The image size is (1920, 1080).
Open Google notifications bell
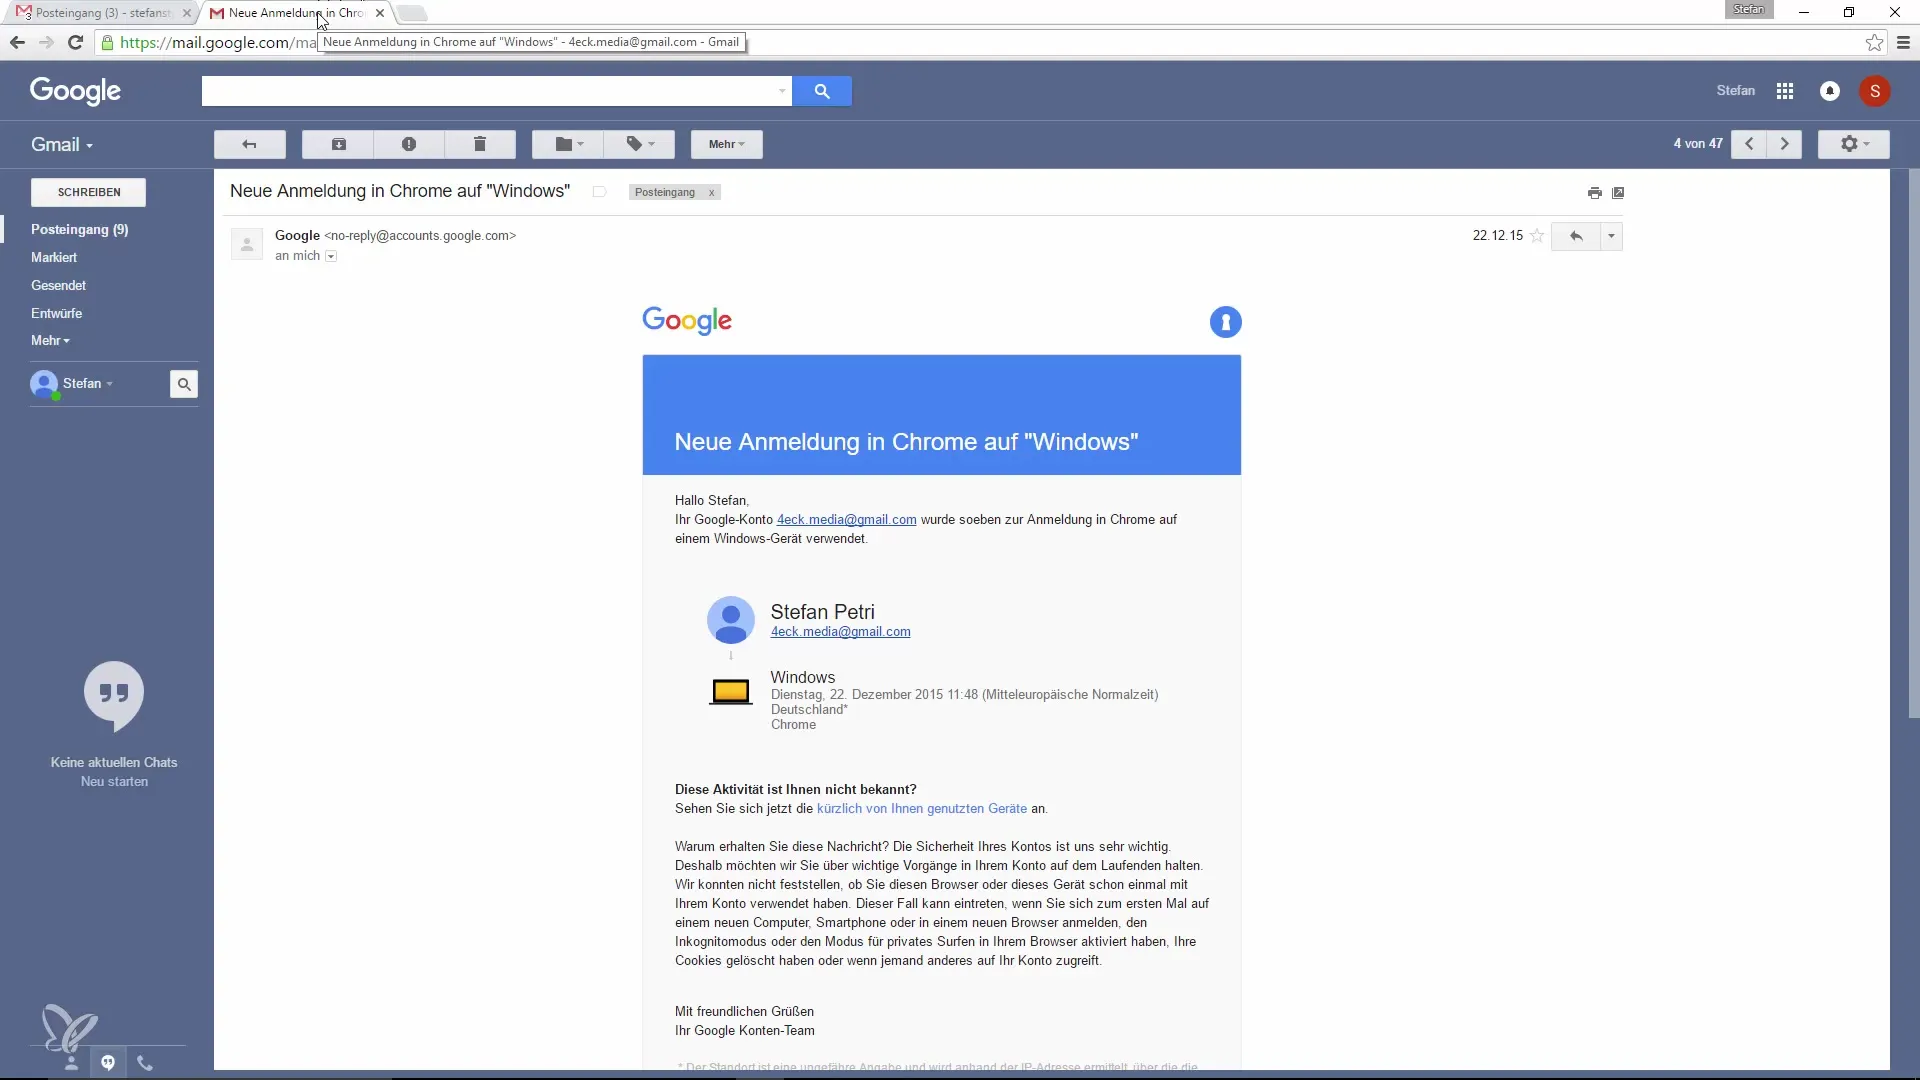coord(1830,91)
